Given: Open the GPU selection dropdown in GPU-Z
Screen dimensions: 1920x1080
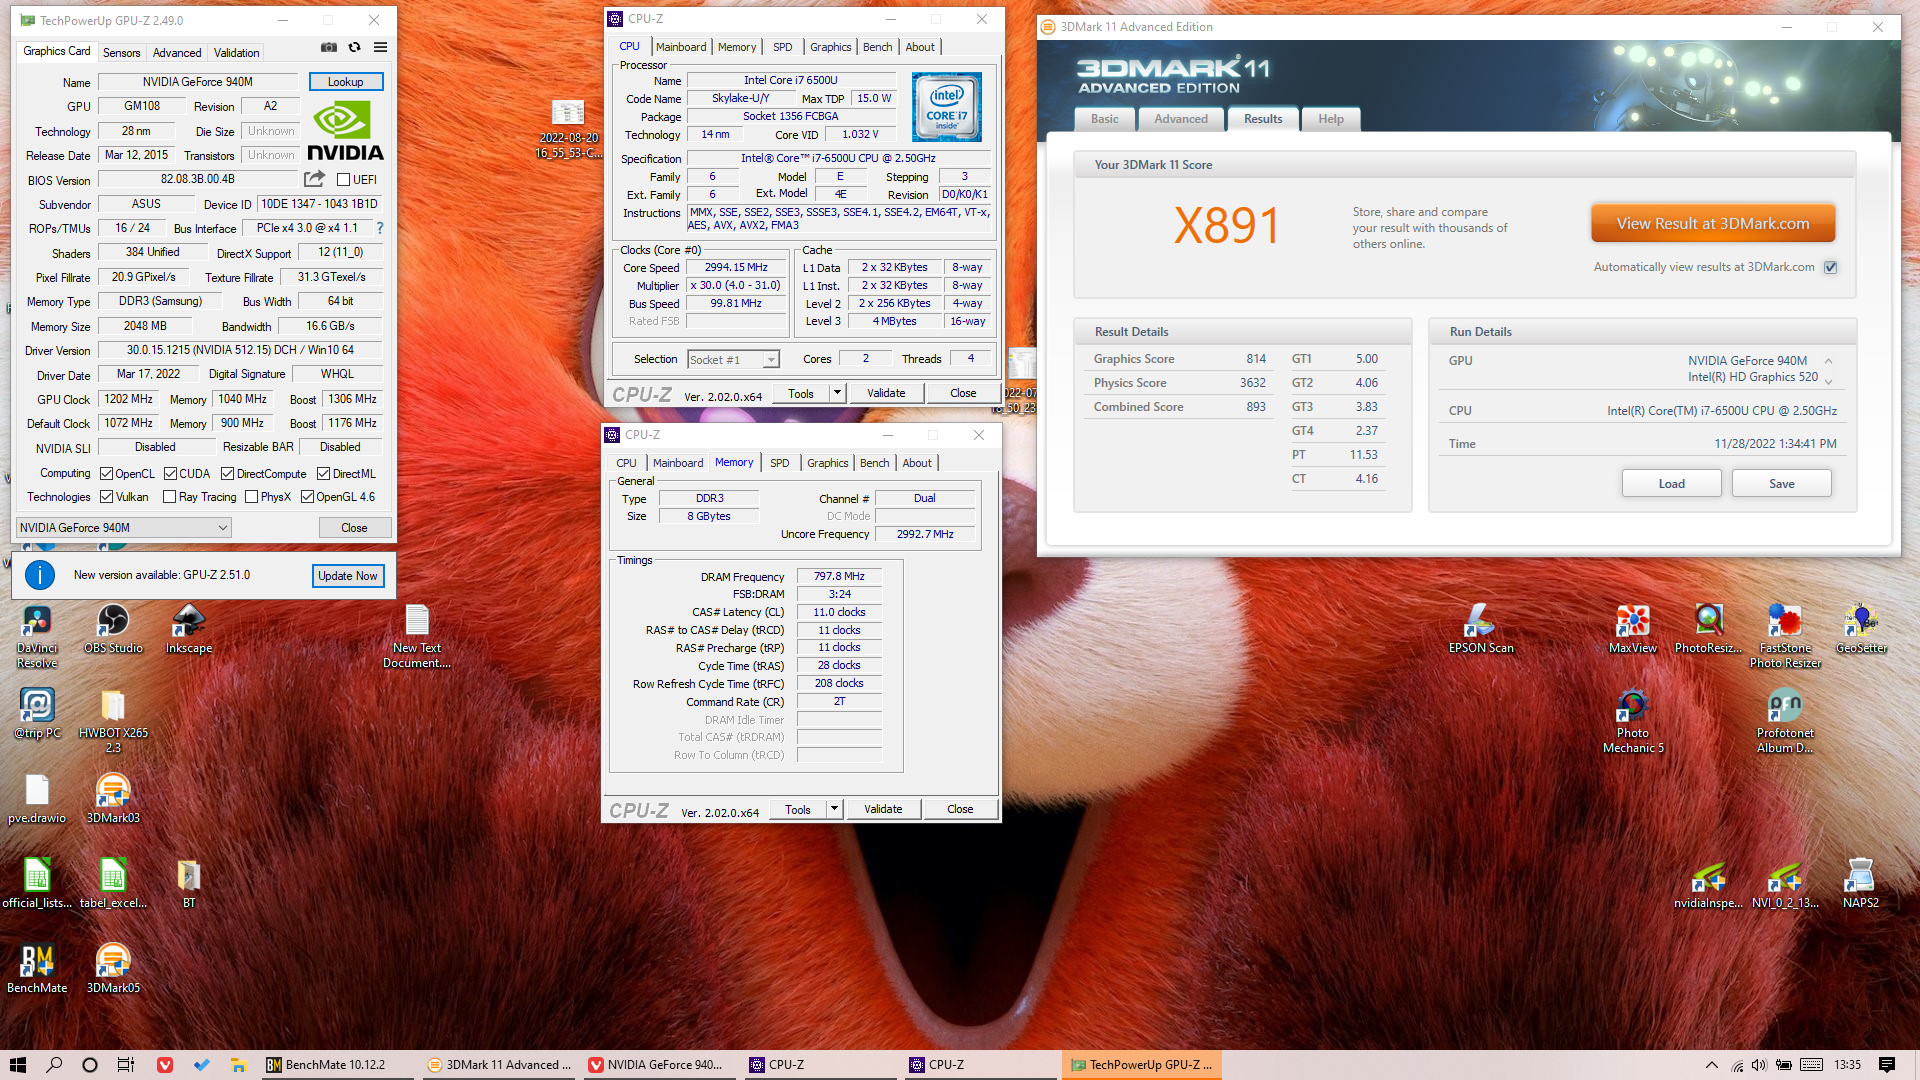Looking at the screenshot, I should tap(124, 528).
